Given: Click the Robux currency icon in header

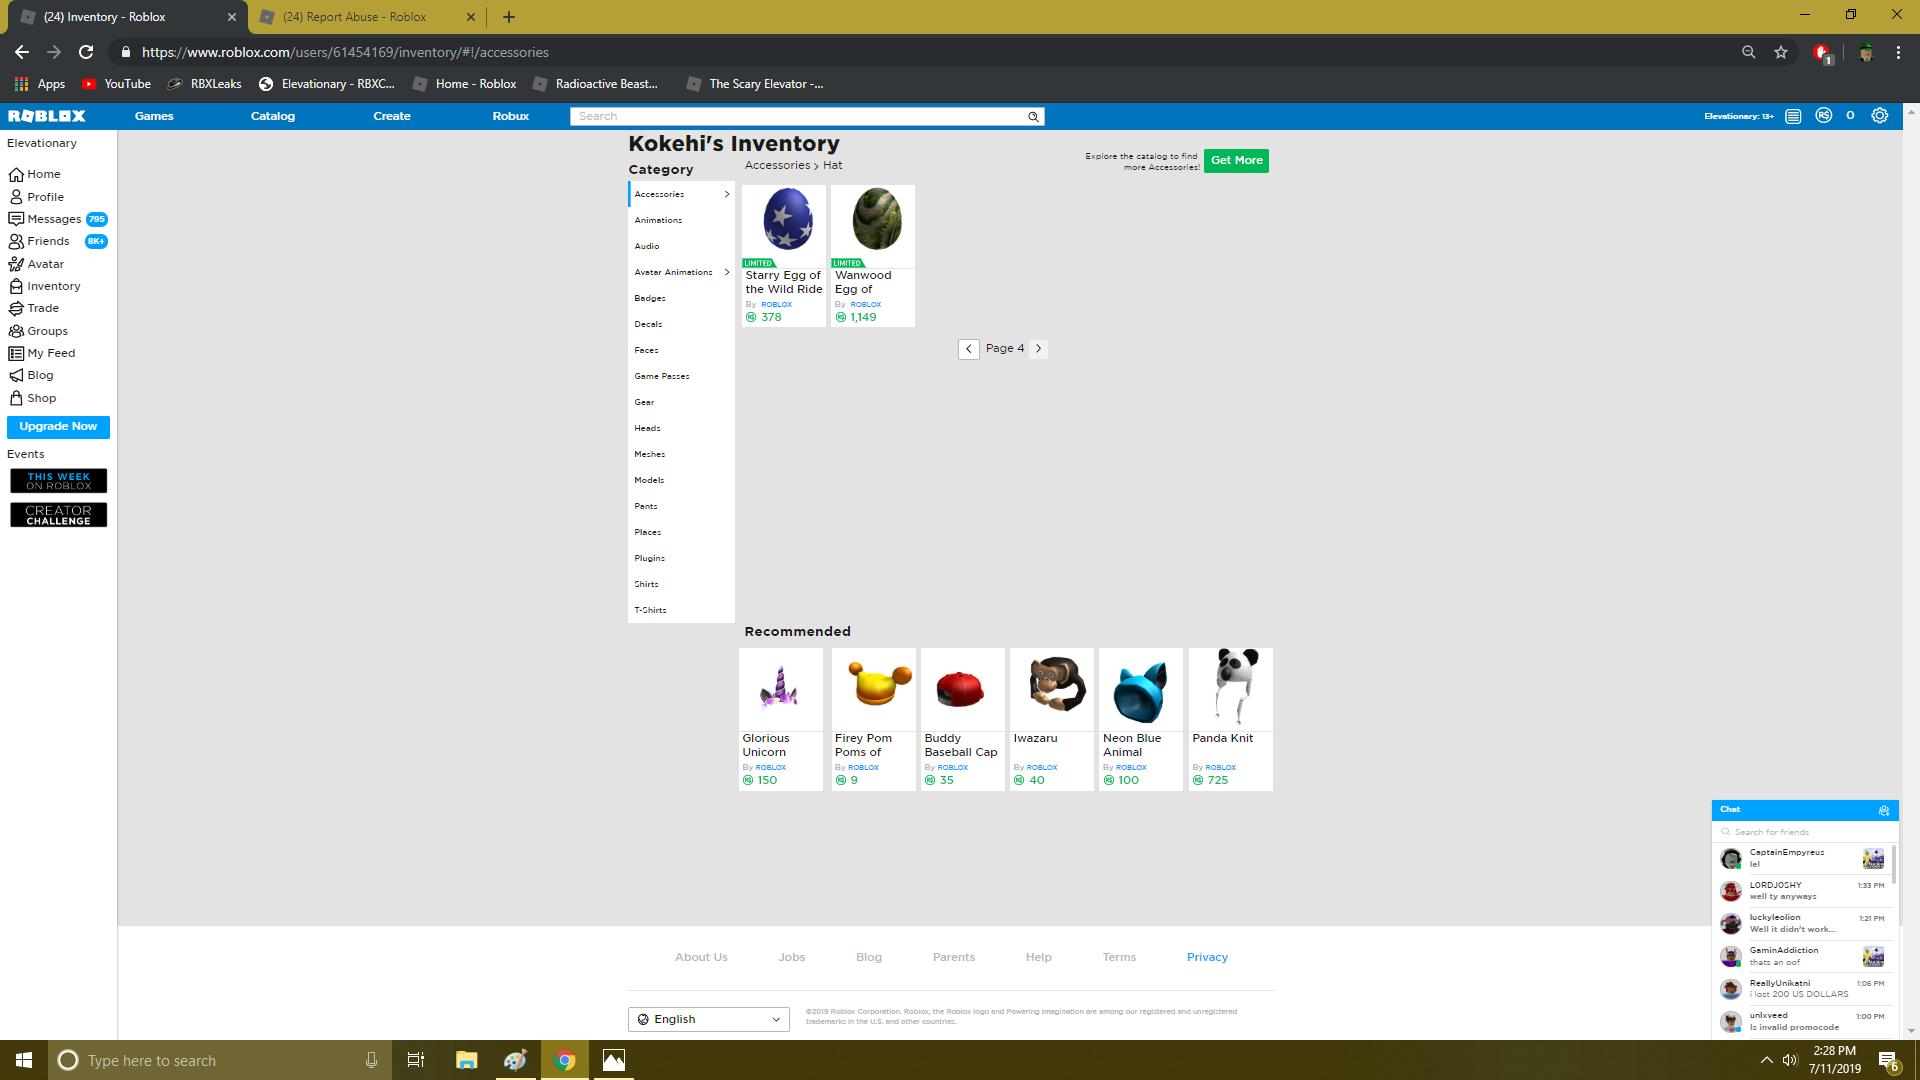Looking at the screenshot, I should tap(1824, 116).
